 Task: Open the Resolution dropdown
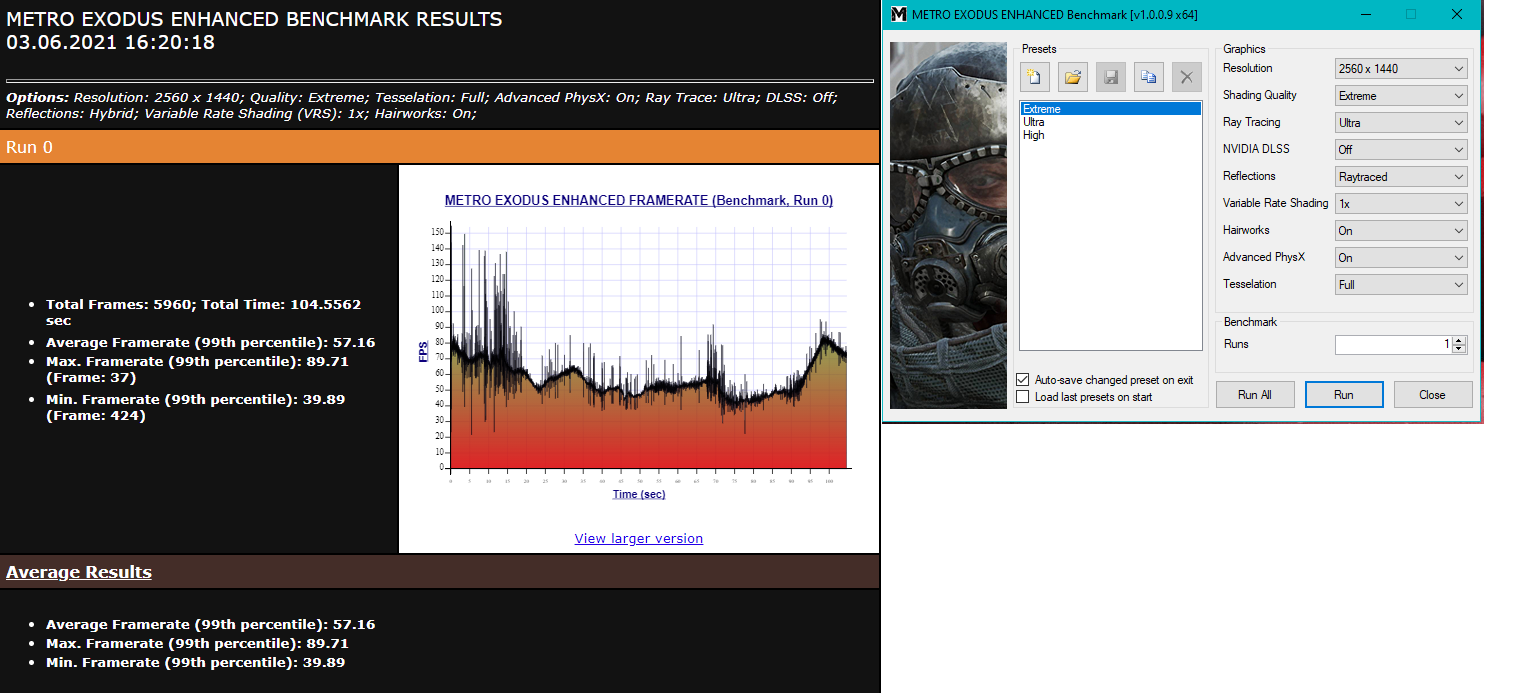(x=1401, y=68)
